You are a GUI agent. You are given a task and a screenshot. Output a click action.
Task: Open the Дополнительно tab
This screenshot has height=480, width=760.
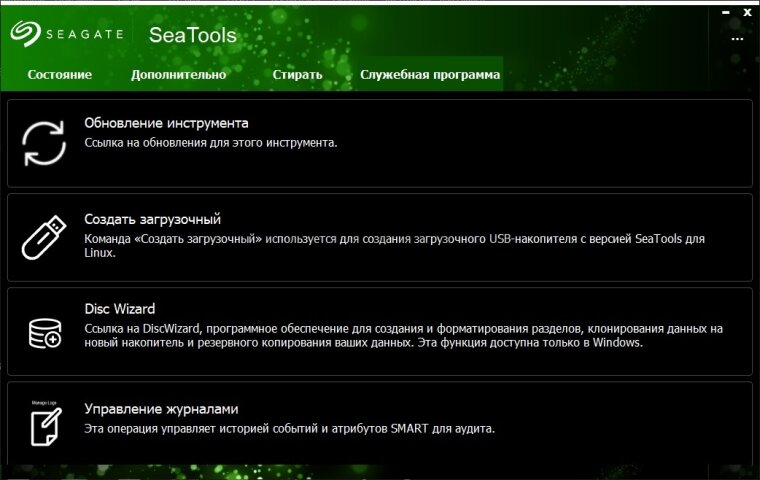[x=178, y=75]
